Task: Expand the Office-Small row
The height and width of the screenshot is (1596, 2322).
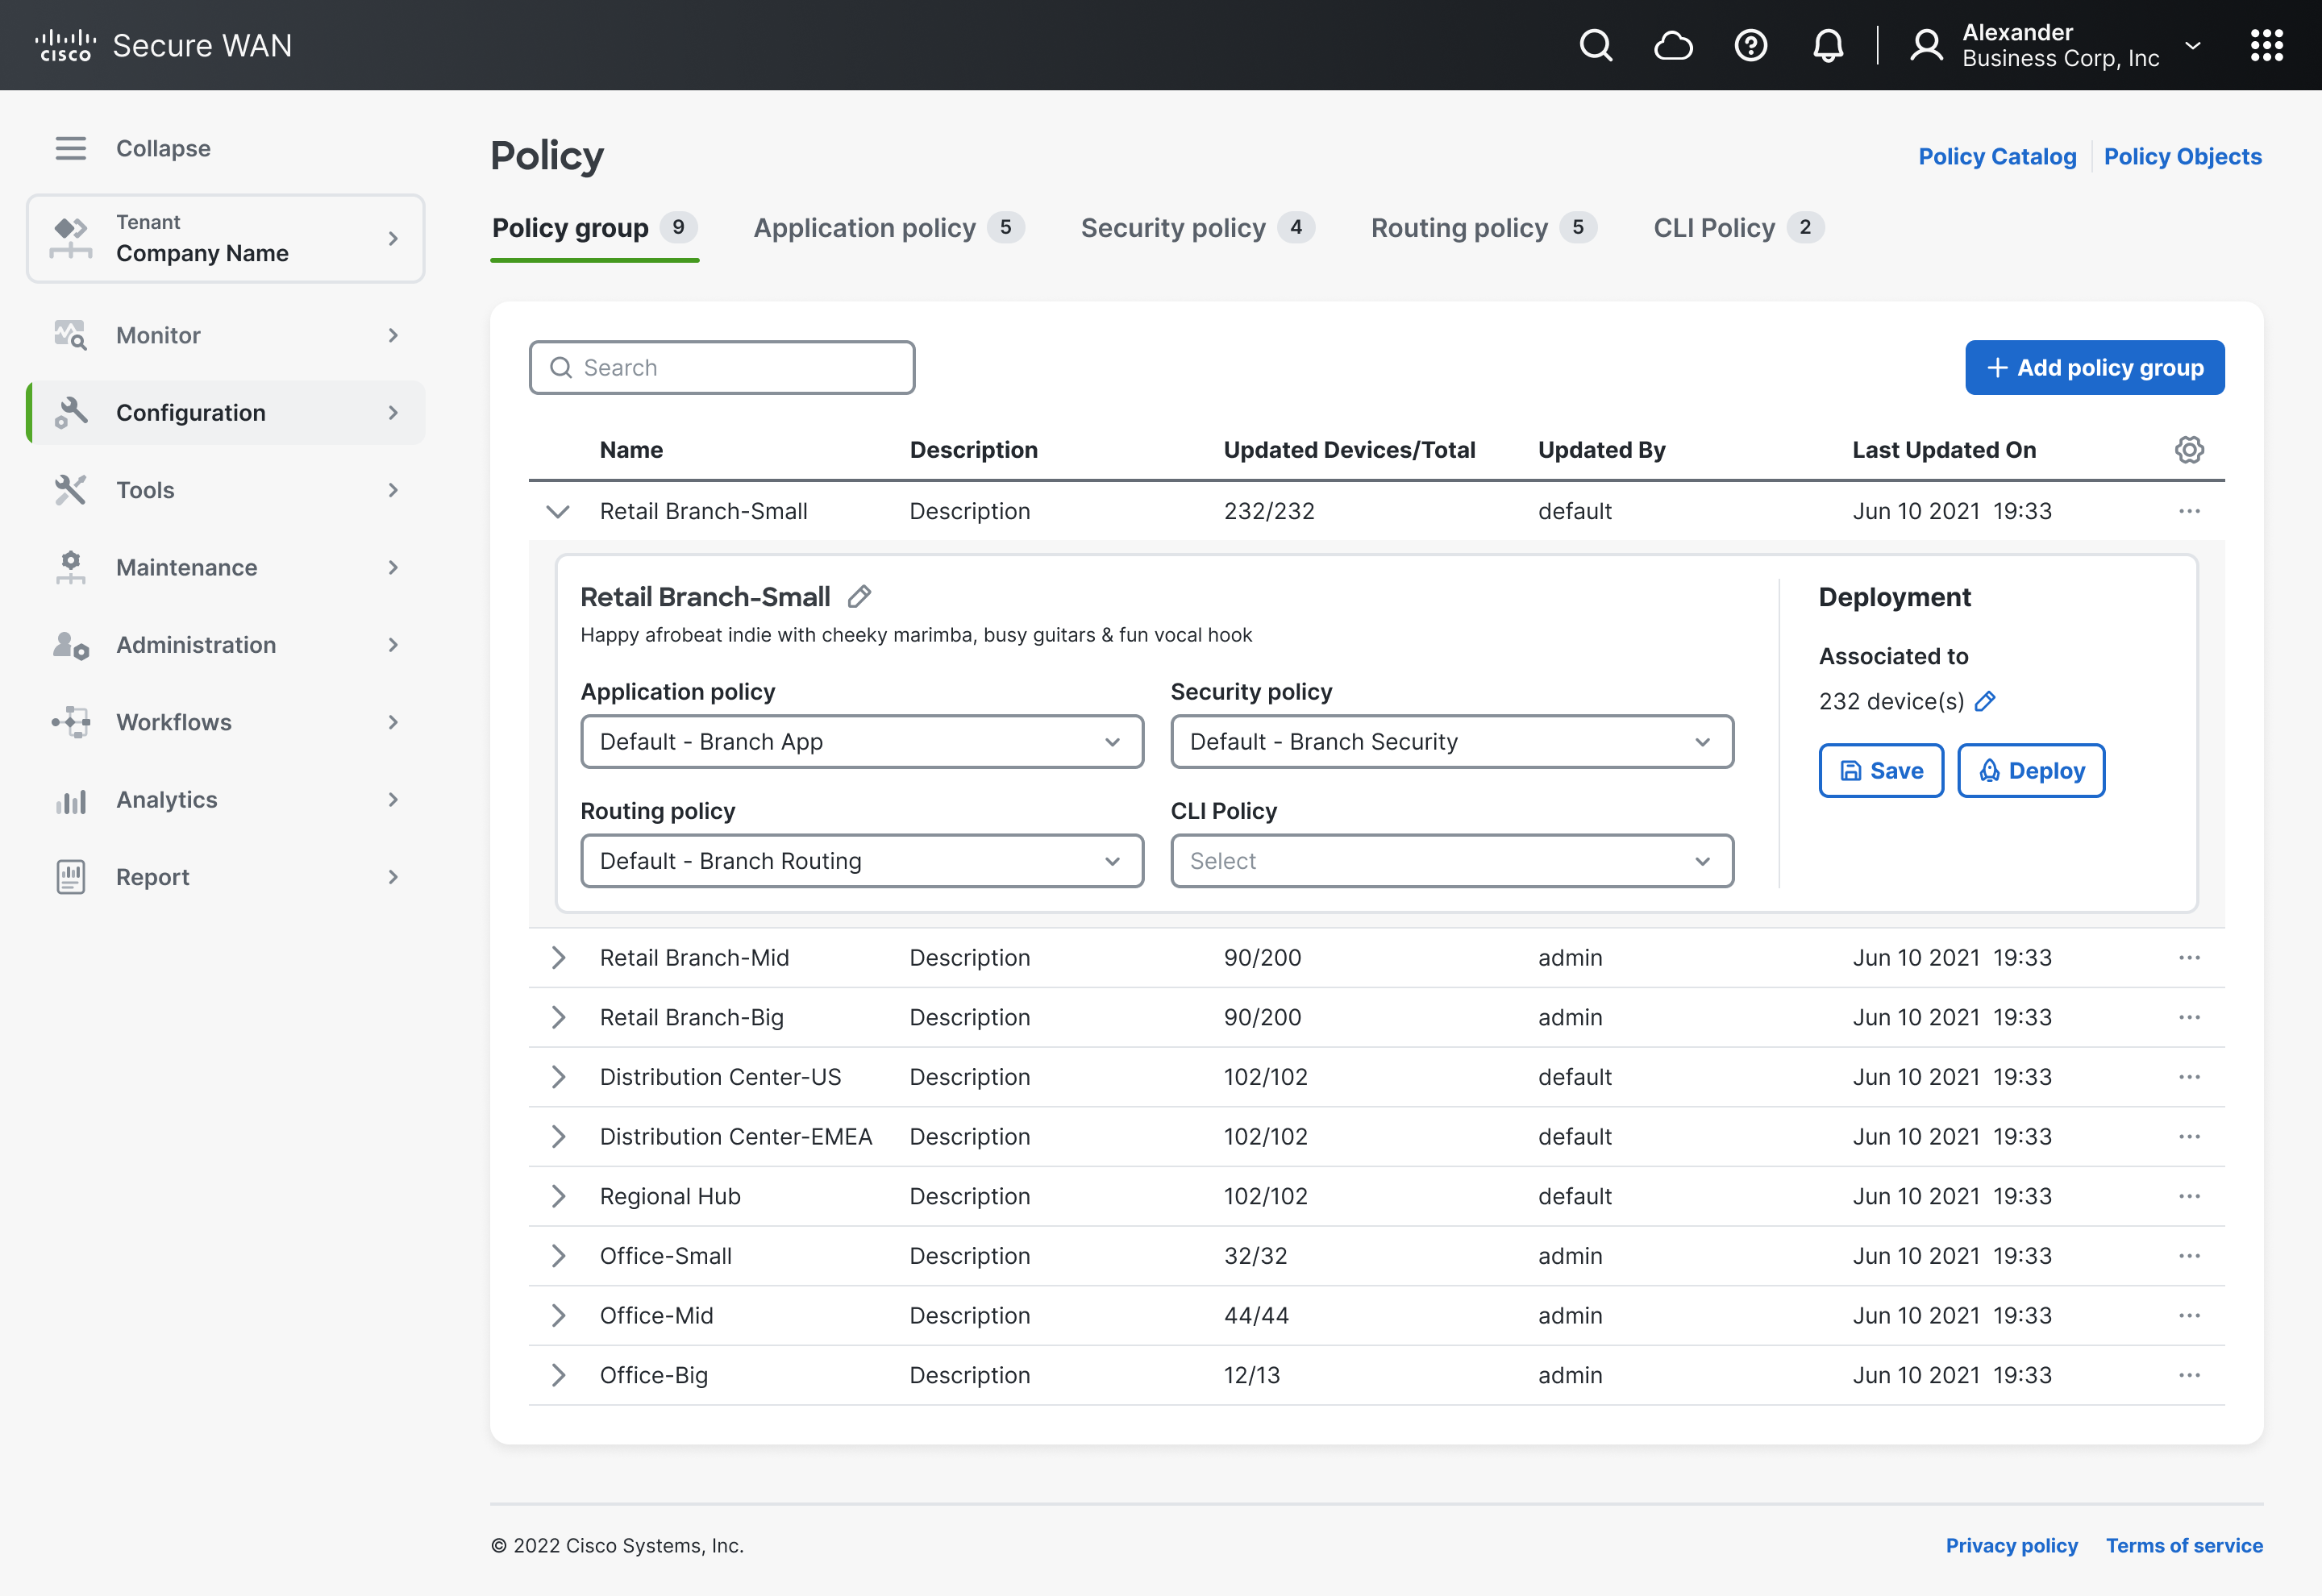Action: (558, 1256)
